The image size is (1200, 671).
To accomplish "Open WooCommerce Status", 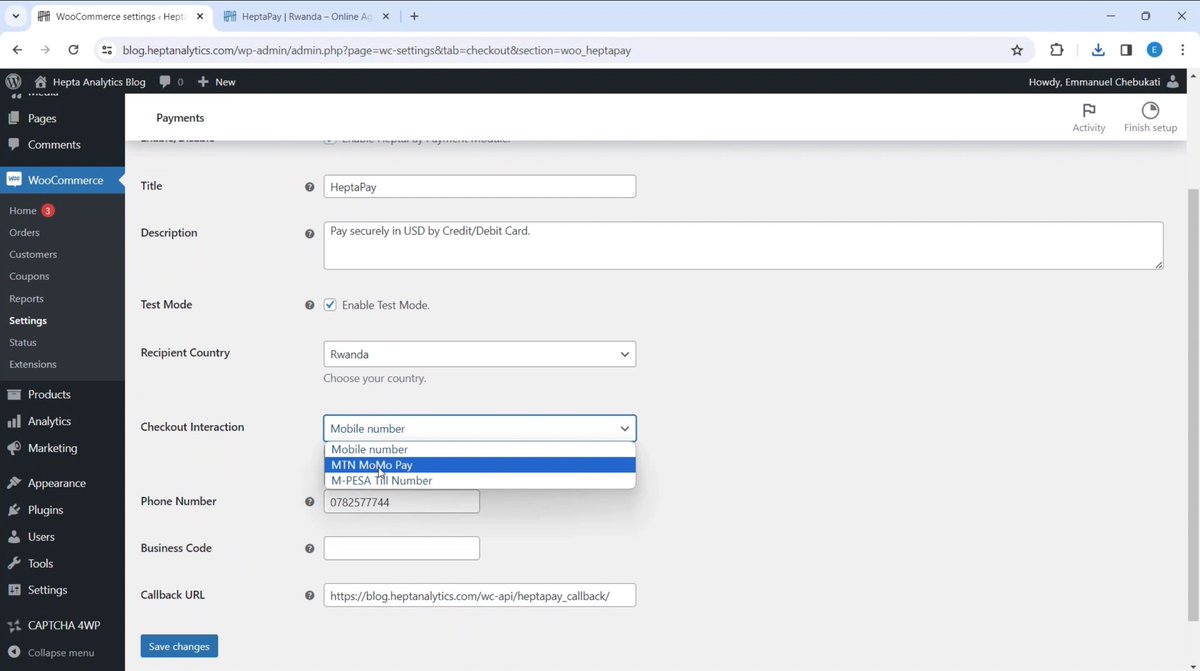I will click(23, 343).
